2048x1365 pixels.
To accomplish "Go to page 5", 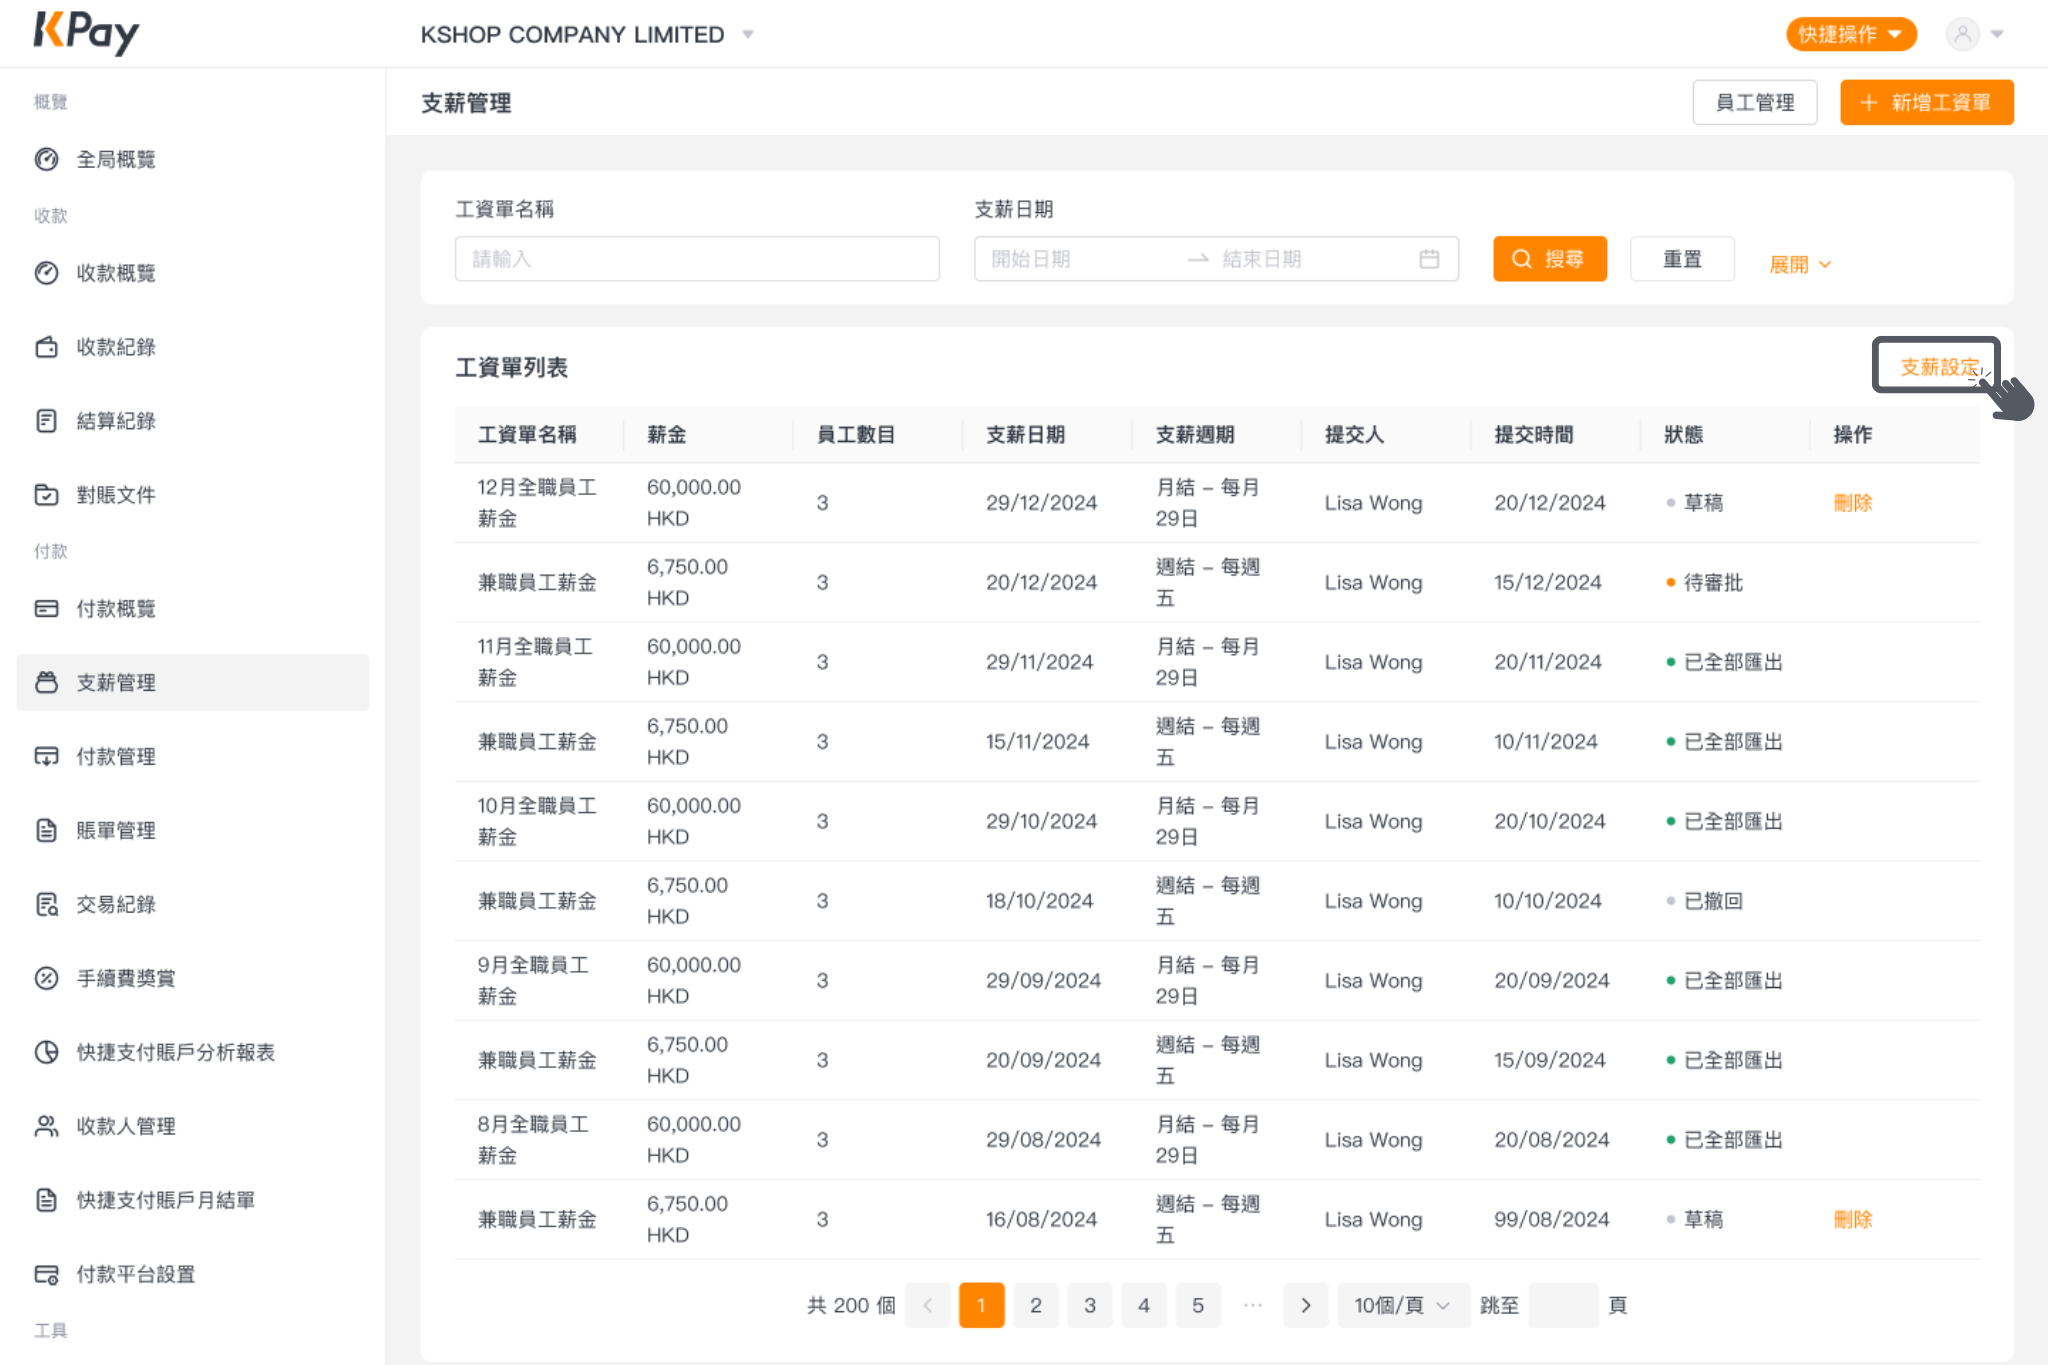I will coord(1198,1305).
